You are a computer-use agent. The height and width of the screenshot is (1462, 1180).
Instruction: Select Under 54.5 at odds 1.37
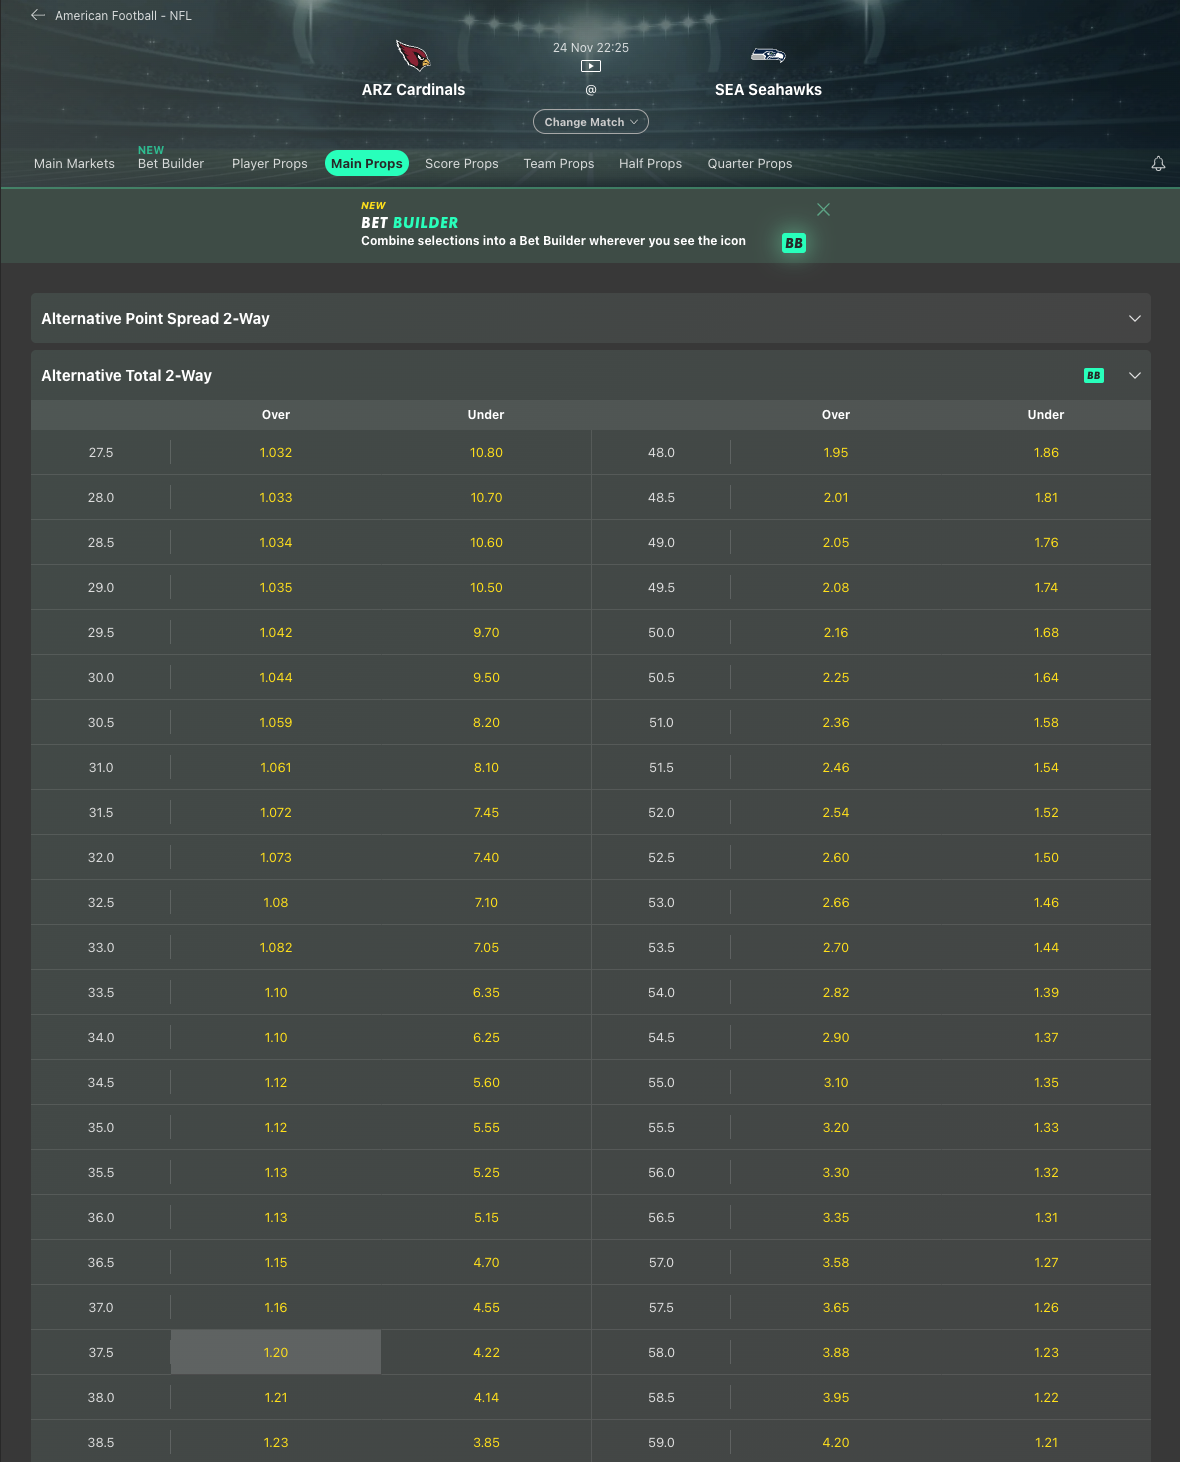(1046, 1037)
